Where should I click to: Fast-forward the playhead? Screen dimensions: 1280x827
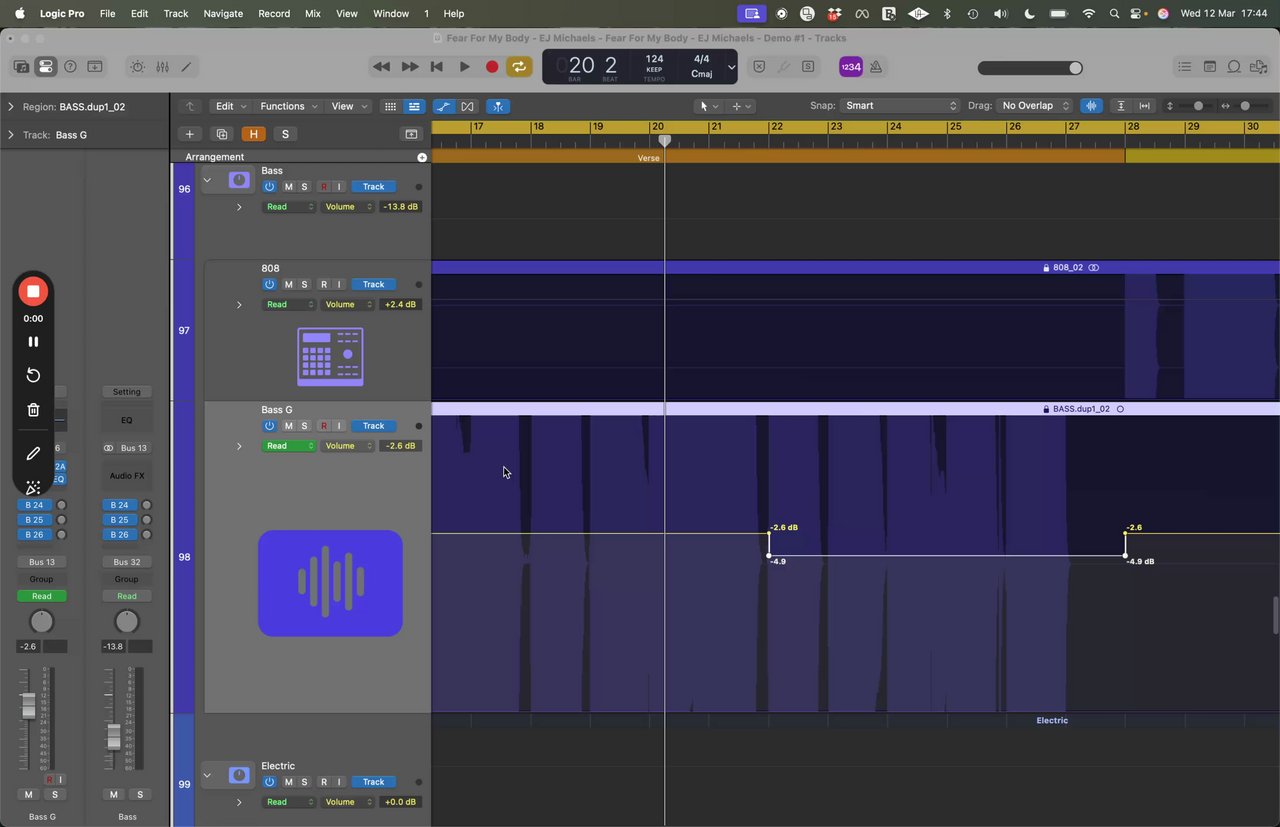[410, 67]
